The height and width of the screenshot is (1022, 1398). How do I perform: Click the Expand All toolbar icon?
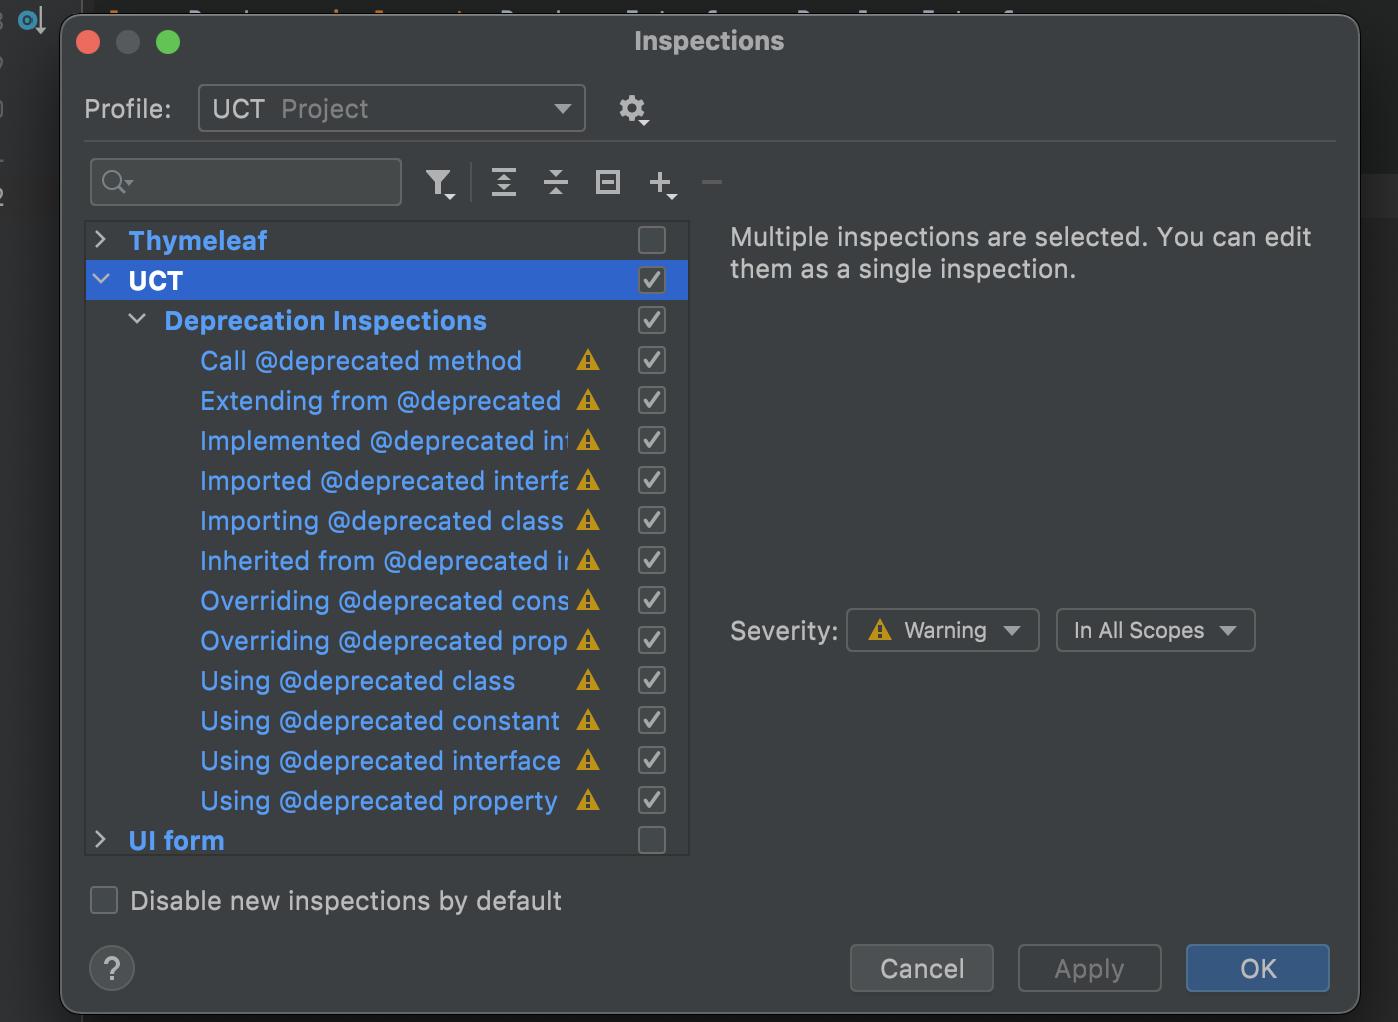pyautogui.click(x=504, y=182)
